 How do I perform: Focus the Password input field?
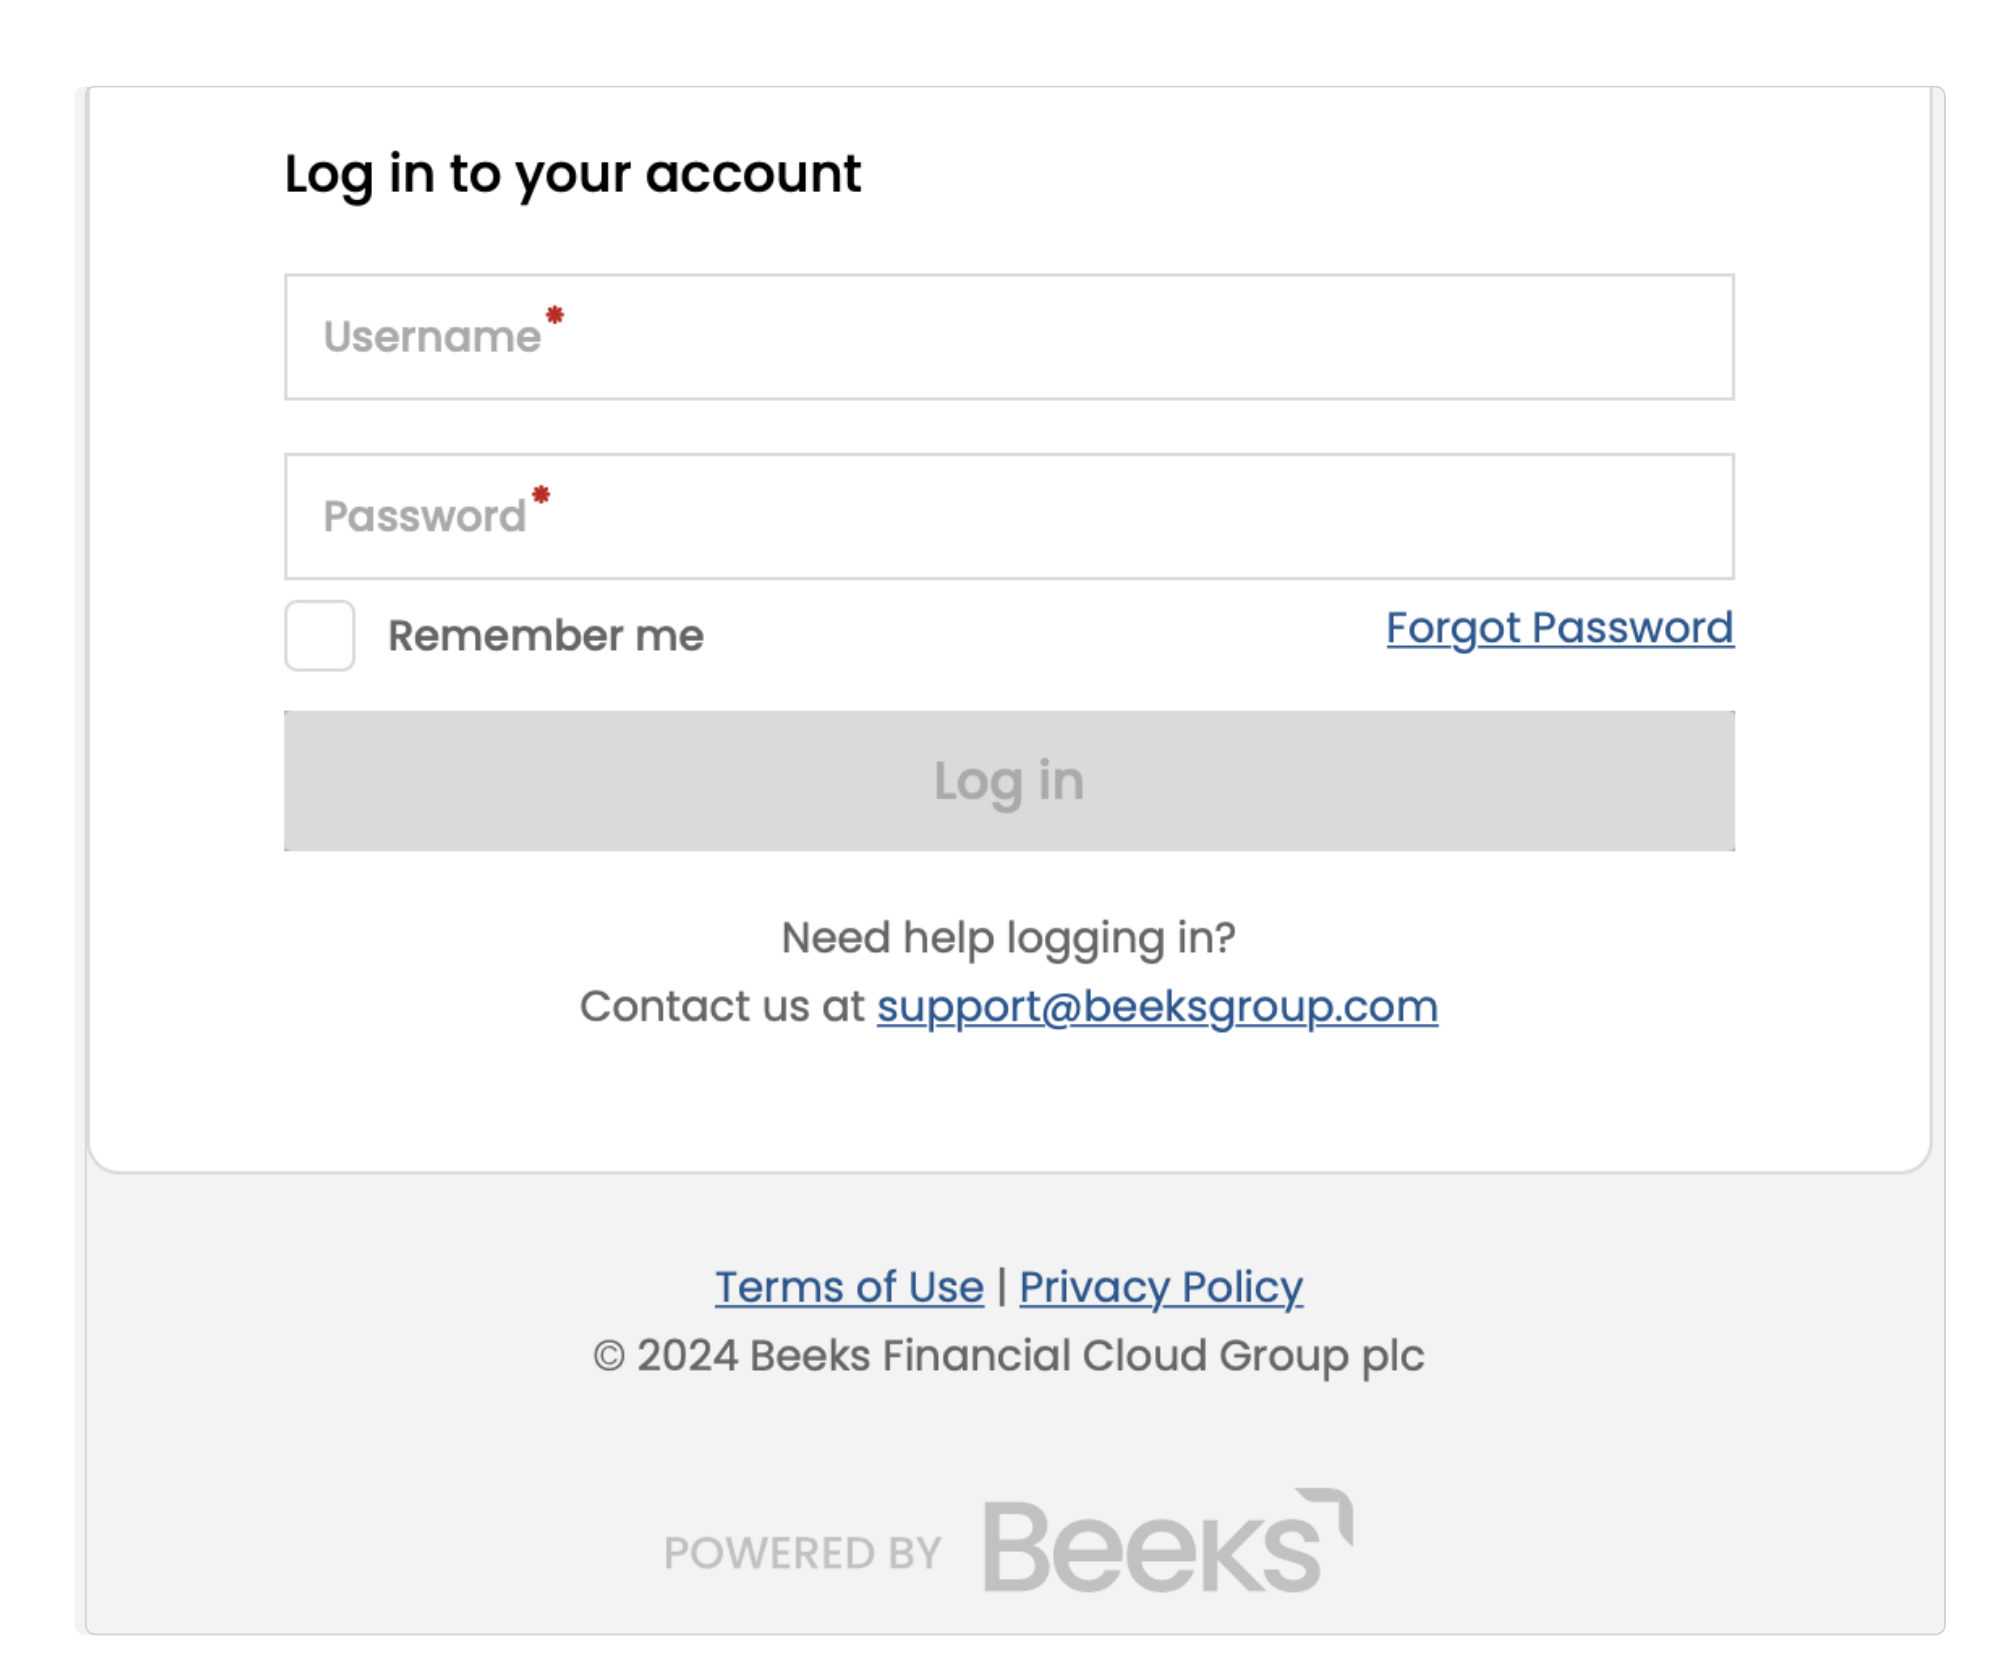[1009, 516]
